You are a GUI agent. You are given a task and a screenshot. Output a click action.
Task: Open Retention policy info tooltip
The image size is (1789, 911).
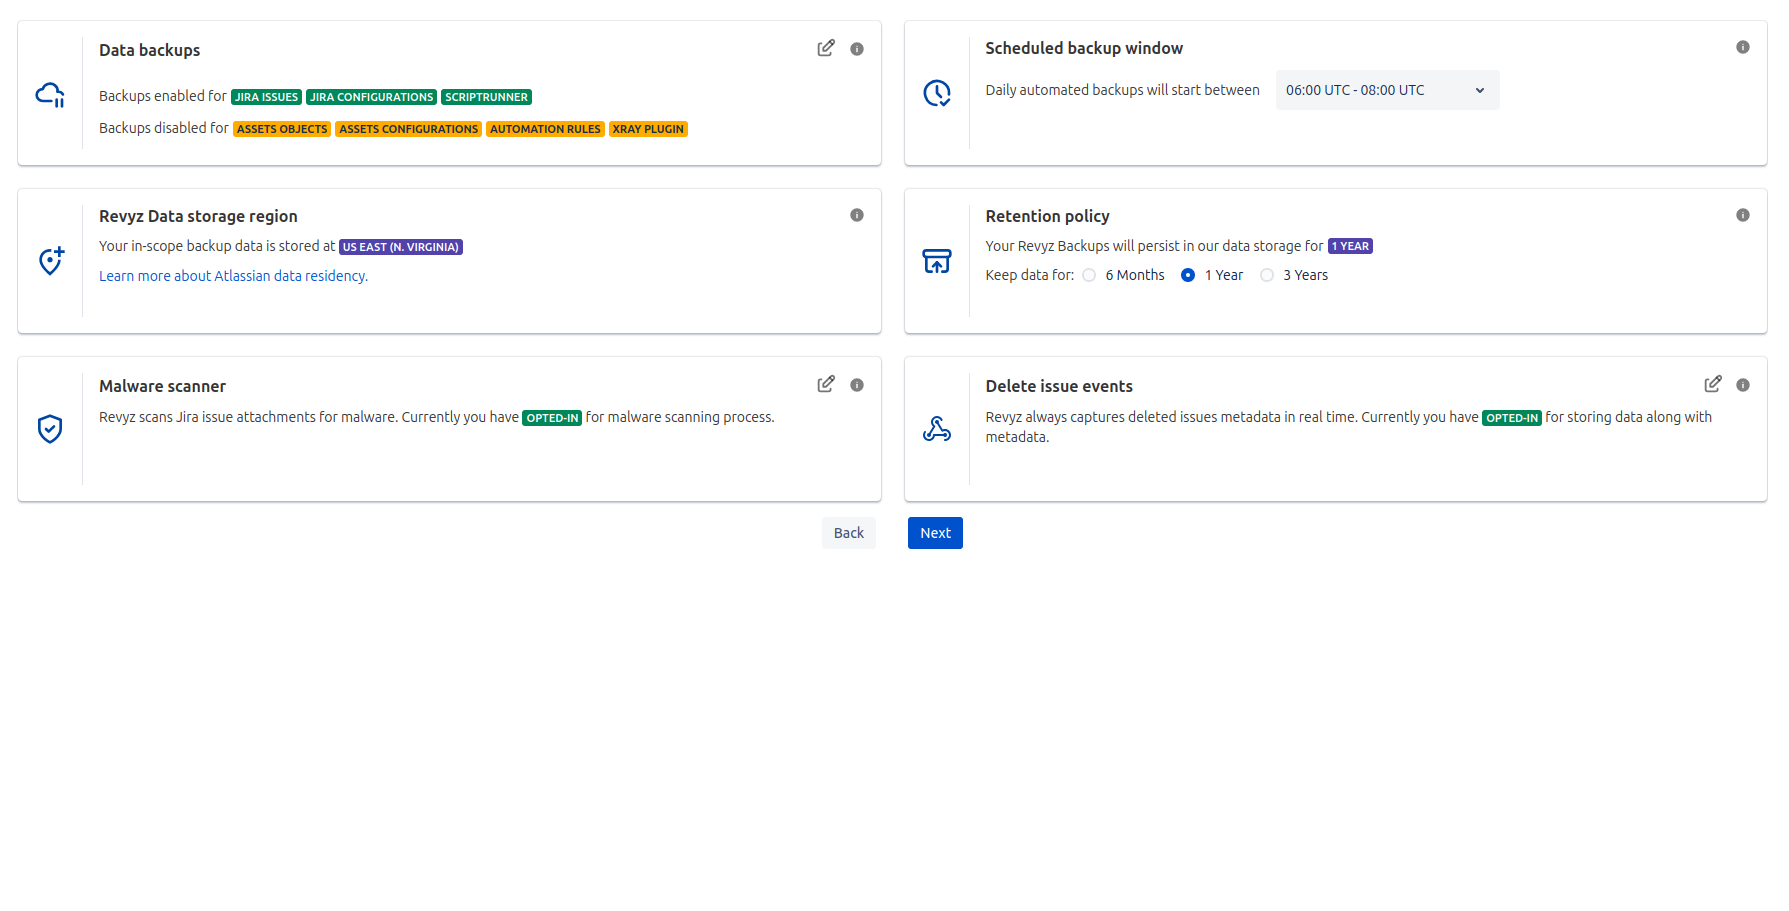click(x=1743, y=215)
